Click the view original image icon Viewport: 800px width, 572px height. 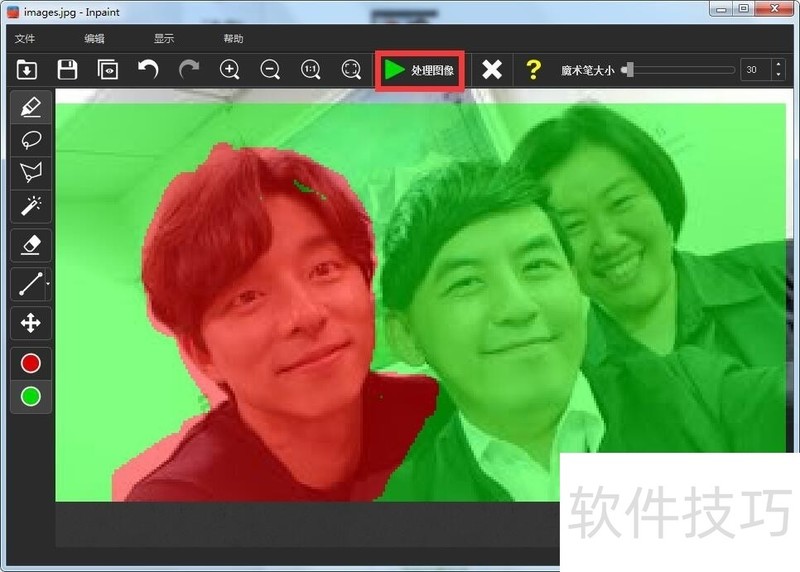108,69
